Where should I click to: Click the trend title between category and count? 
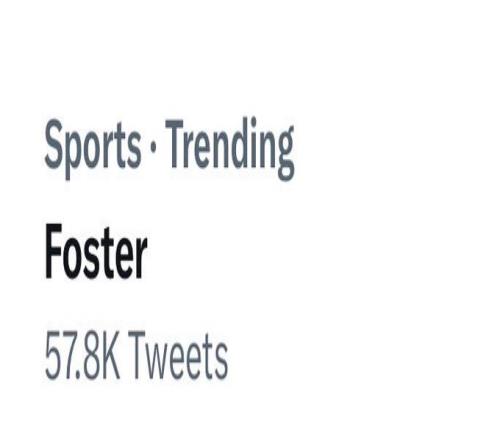(96, 252)
